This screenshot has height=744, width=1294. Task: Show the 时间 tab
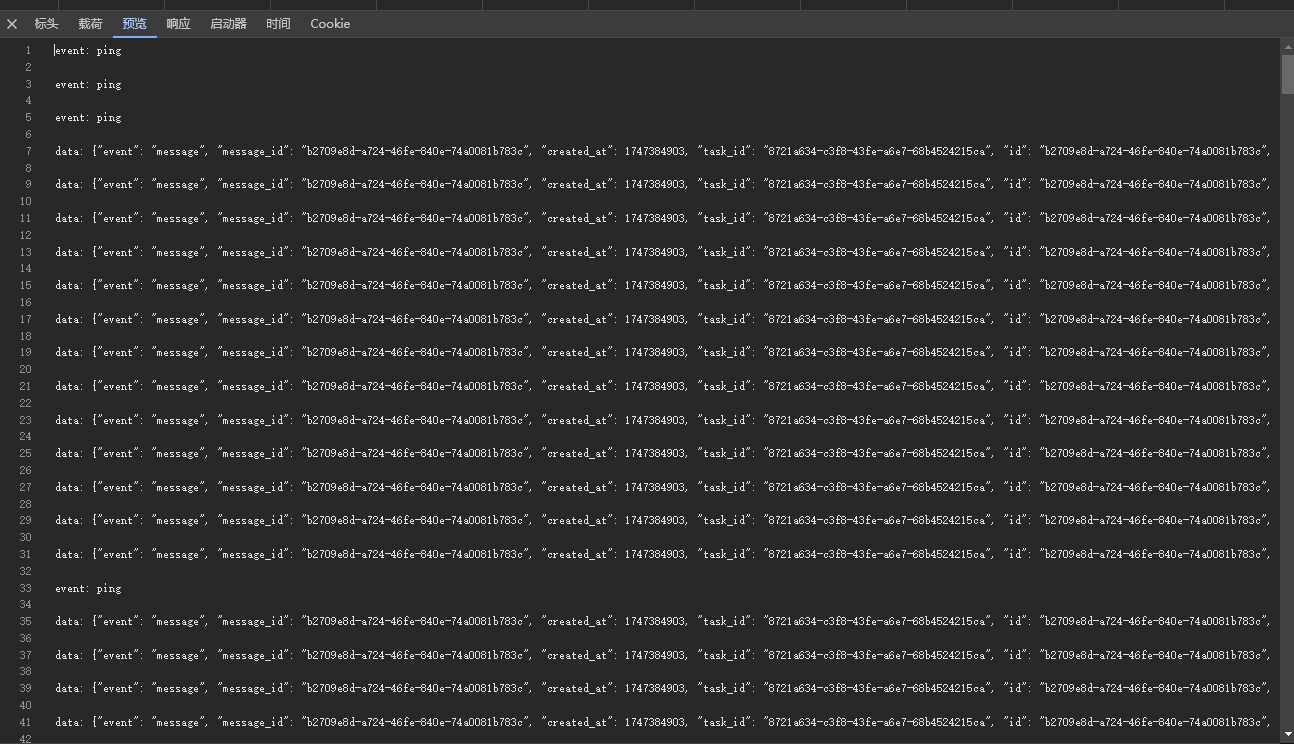278,24
